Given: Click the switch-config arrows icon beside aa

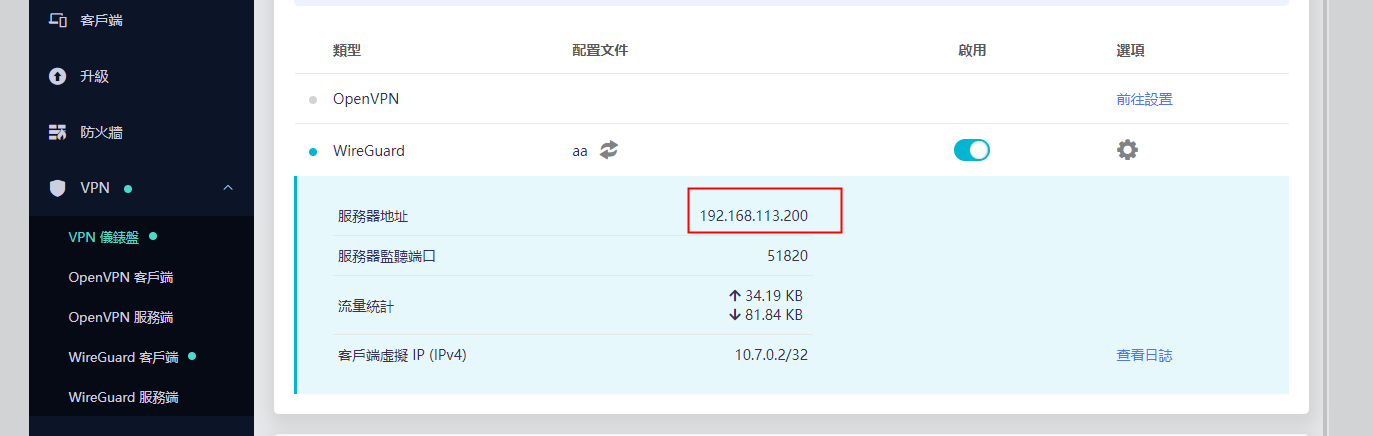Looking at the screenshot, I should pyautogui.click(x=609, y=150).
